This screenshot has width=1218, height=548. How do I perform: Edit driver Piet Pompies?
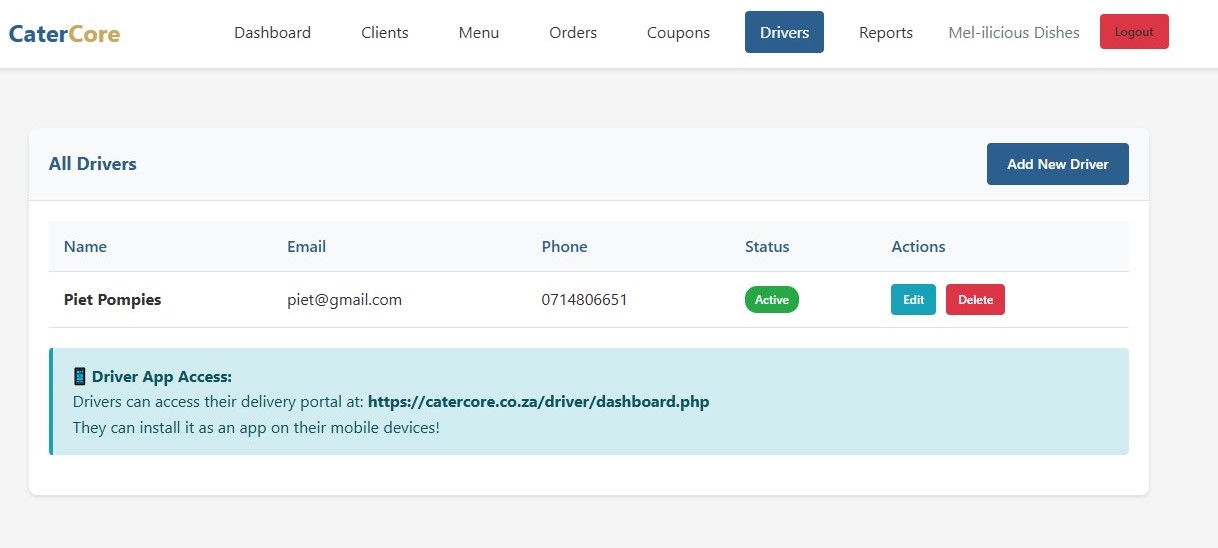[913, 300]
